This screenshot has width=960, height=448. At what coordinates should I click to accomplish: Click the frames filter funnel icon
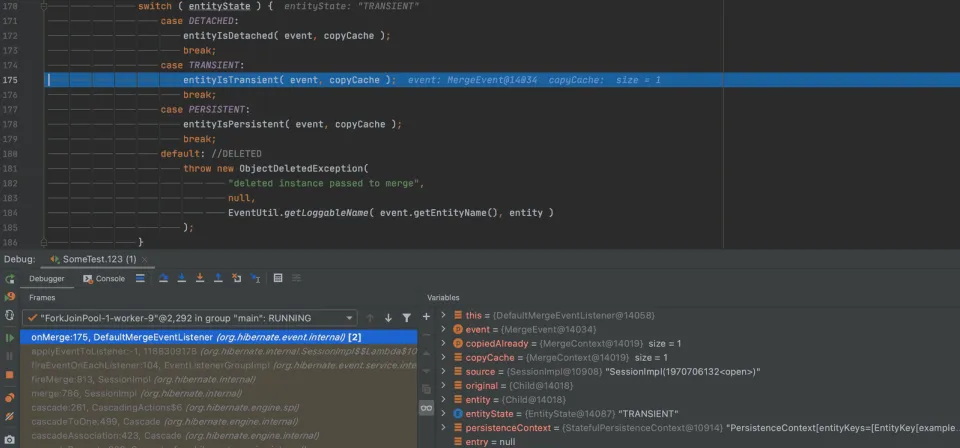(x=407, y=318)
